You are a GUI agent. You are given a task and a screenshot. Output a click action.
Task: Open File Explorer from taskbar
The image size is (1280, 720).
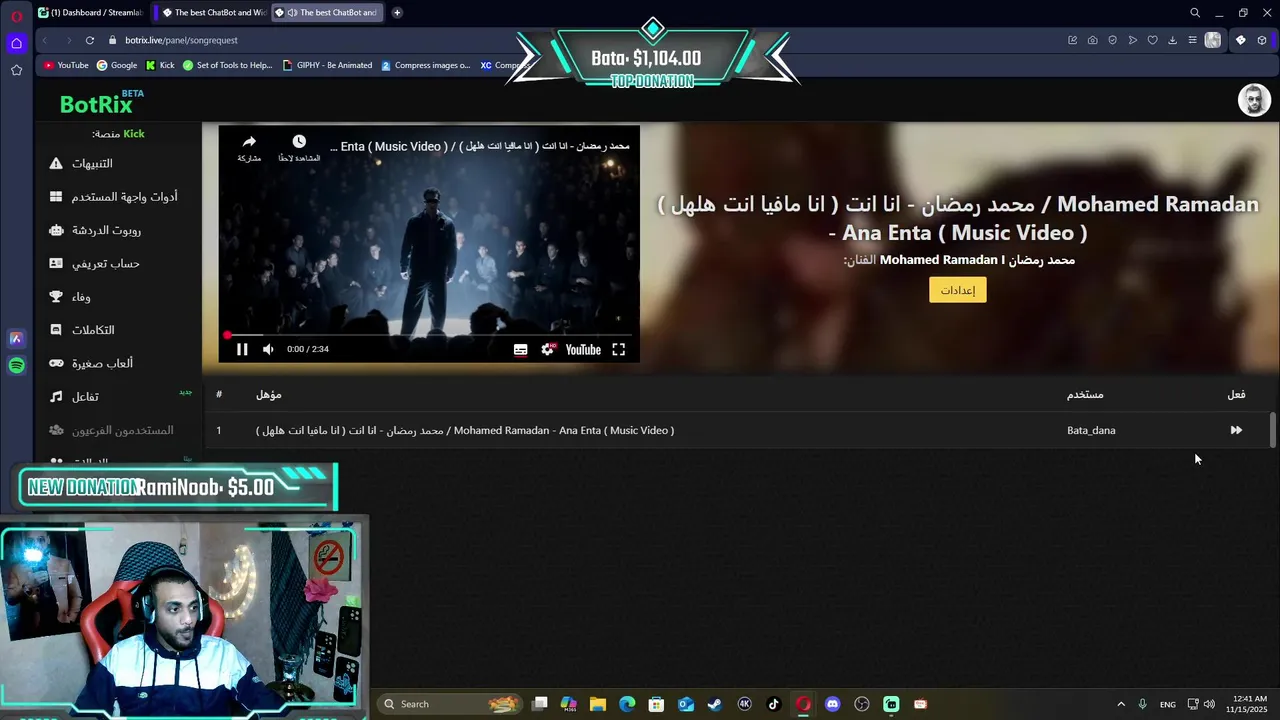click(x=598, y=704)
